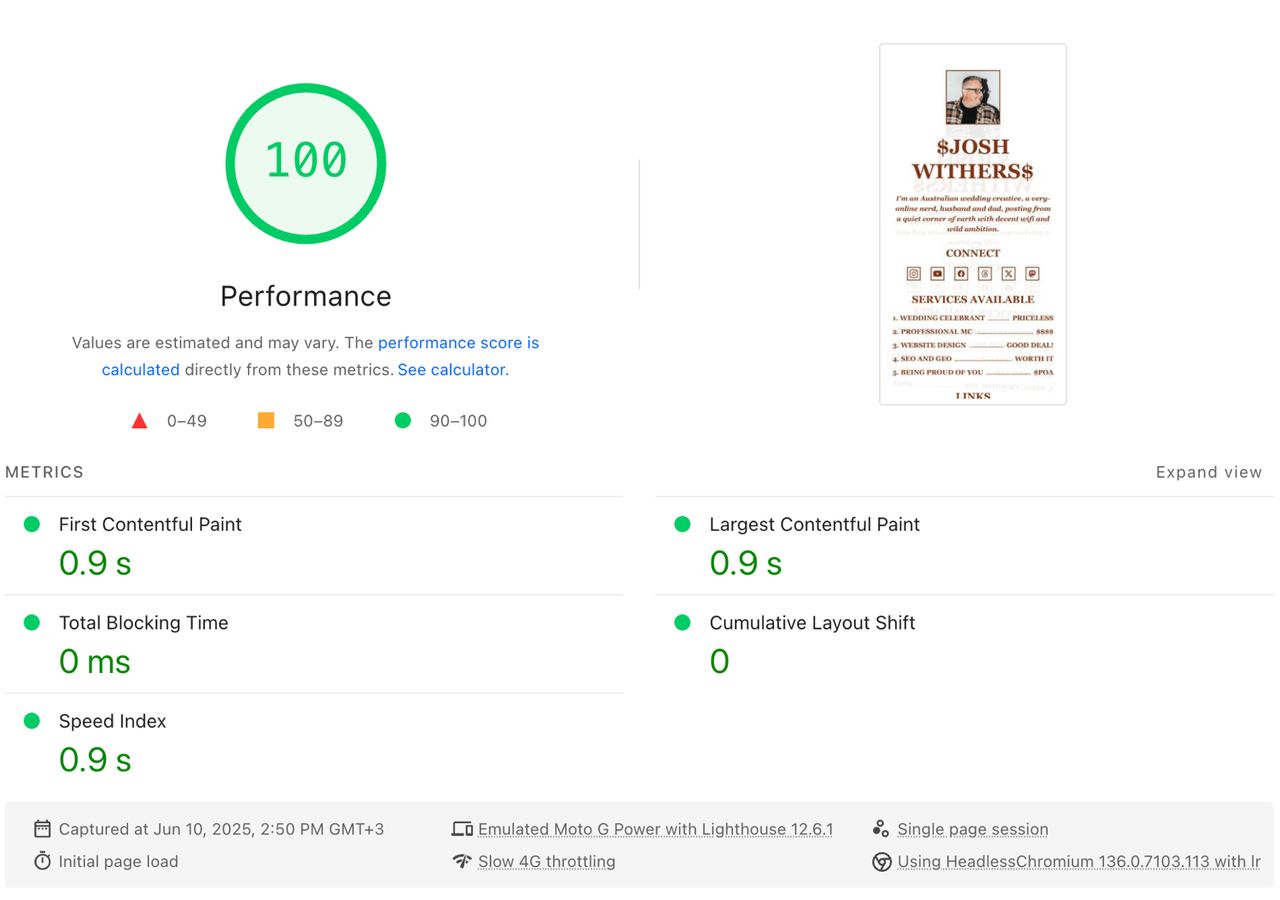Click the stopwatch icon beside Initial page load
Viewport: 1280px width, 900px height.
point(42,861)
